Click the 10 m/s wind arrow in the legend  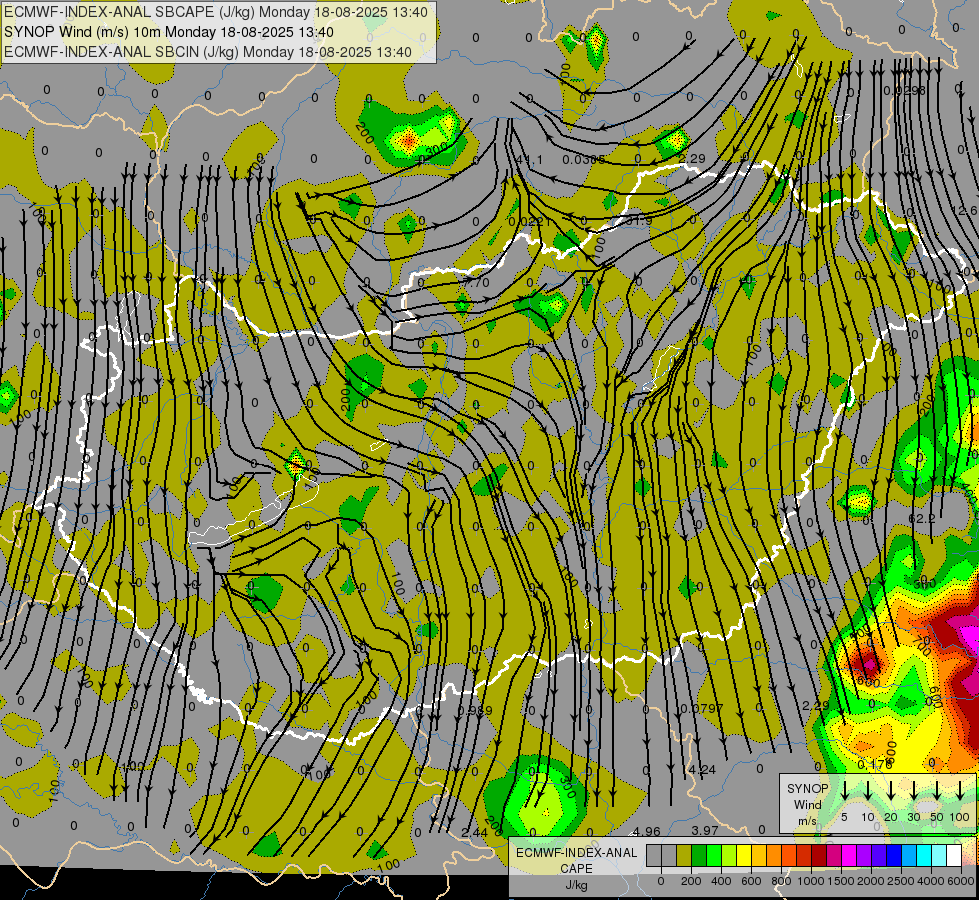tap(868, 790)
